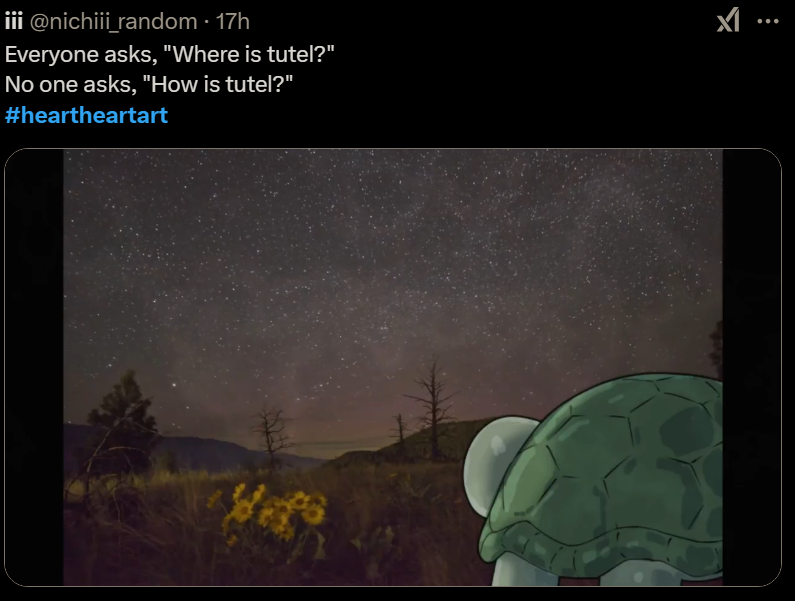This screenshot has height=601, width=795.
Task: Click the right black letterbox bar
Action: 752,367
